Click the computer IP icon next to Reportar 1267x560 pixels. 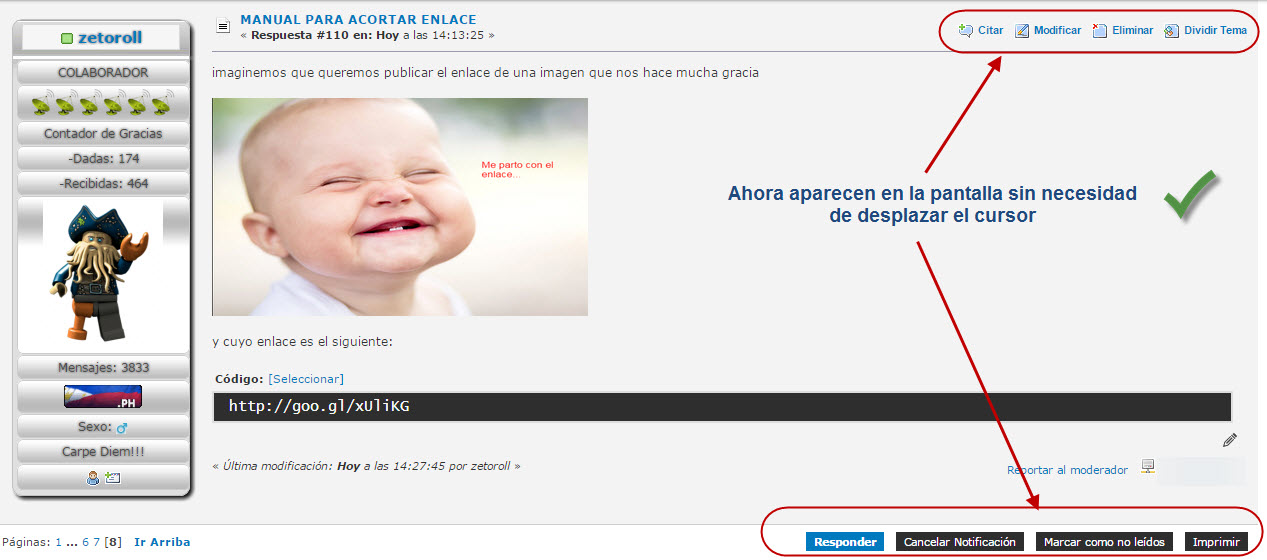pyautogui.click(x=1148, y=467)
